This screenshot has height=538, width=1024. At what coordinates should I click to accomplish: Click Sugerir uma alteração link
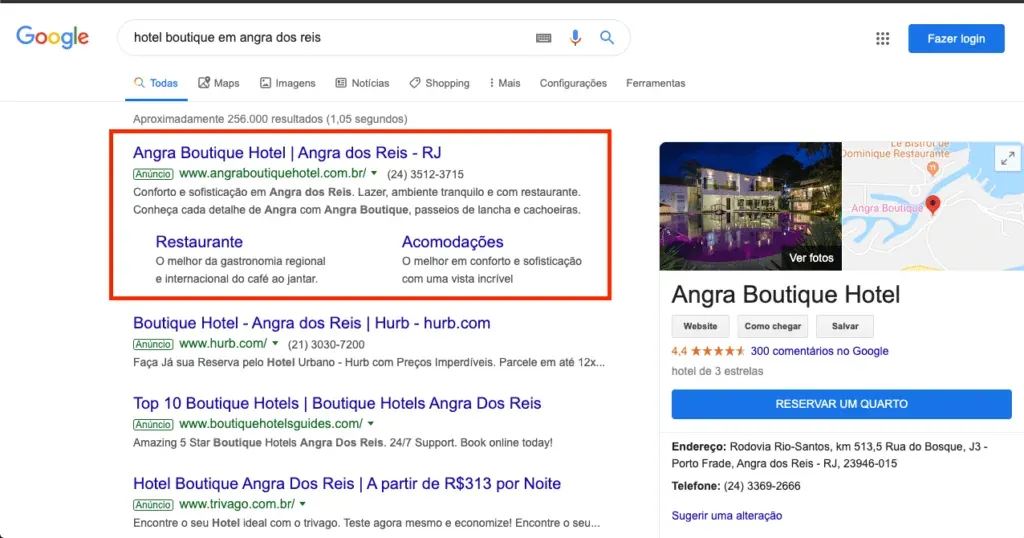click(x=727, y=516)
